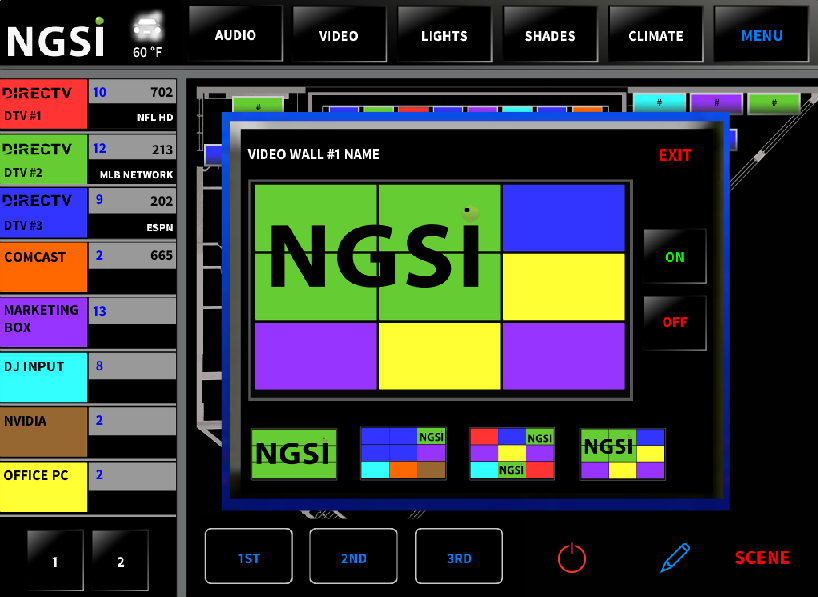818x597 pixels.
Task: Click the VIDEO WALL #1 NAME title
Action: pyautogui.click(x=313, y=154)
